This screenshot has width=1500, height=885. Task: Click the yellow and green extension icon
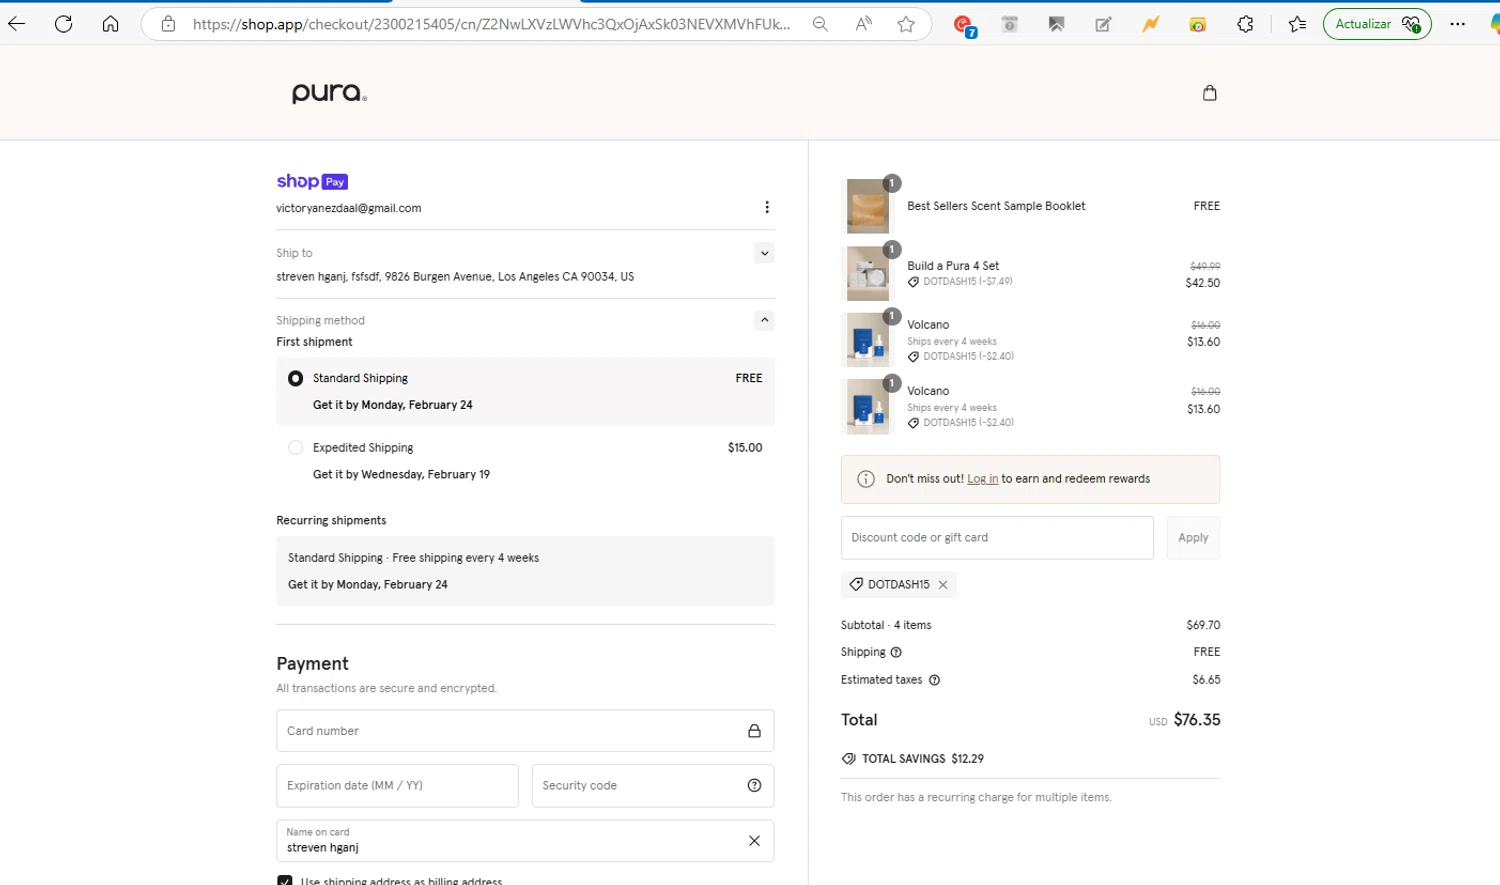[1197, 24]
